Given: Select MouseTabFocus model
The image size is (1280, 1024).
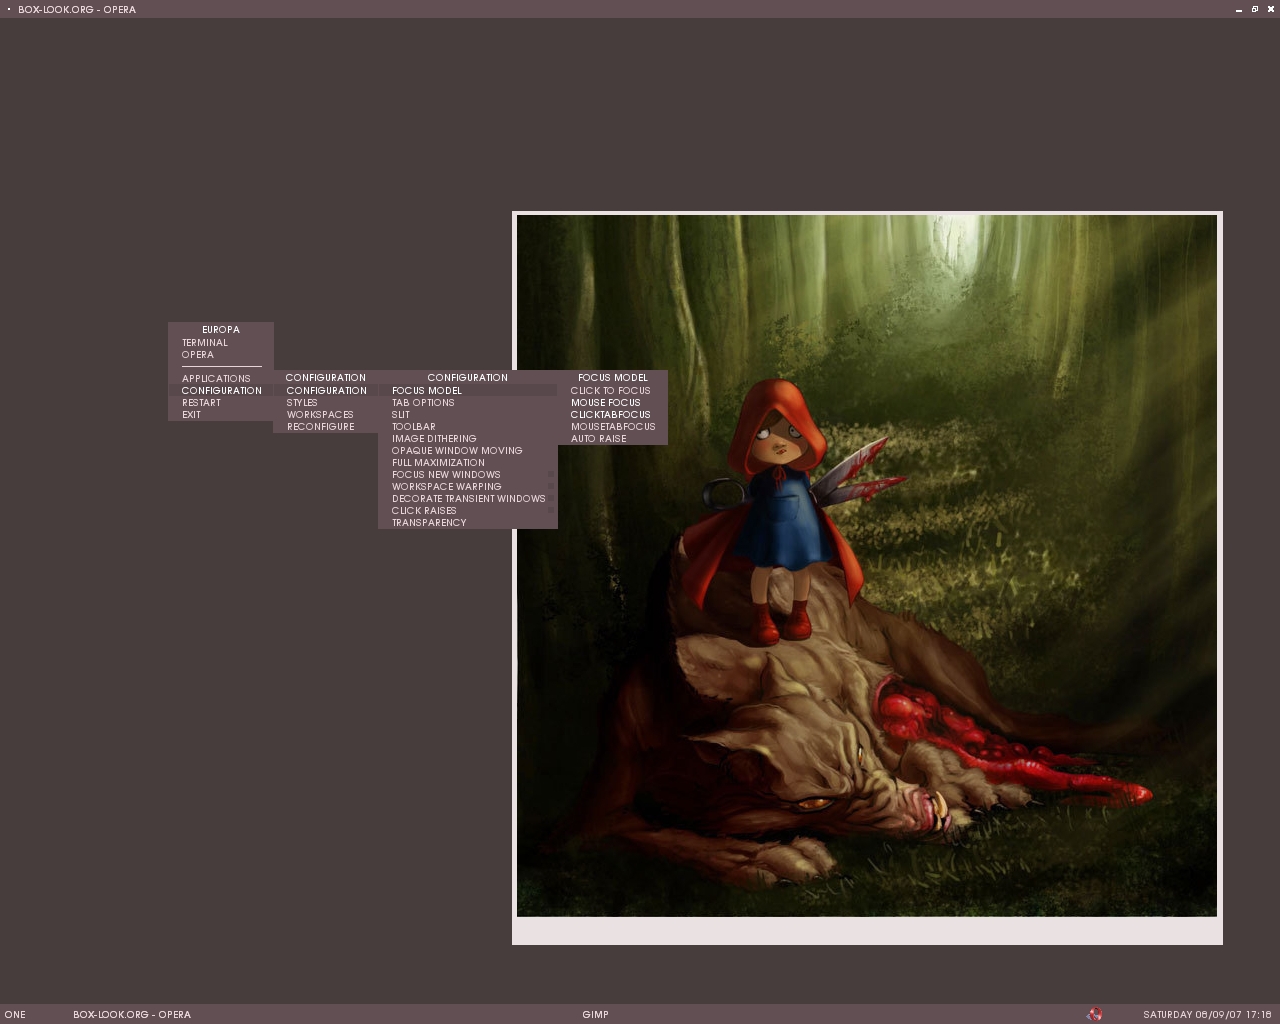Looking at the screenshot, I should (612, 426).
